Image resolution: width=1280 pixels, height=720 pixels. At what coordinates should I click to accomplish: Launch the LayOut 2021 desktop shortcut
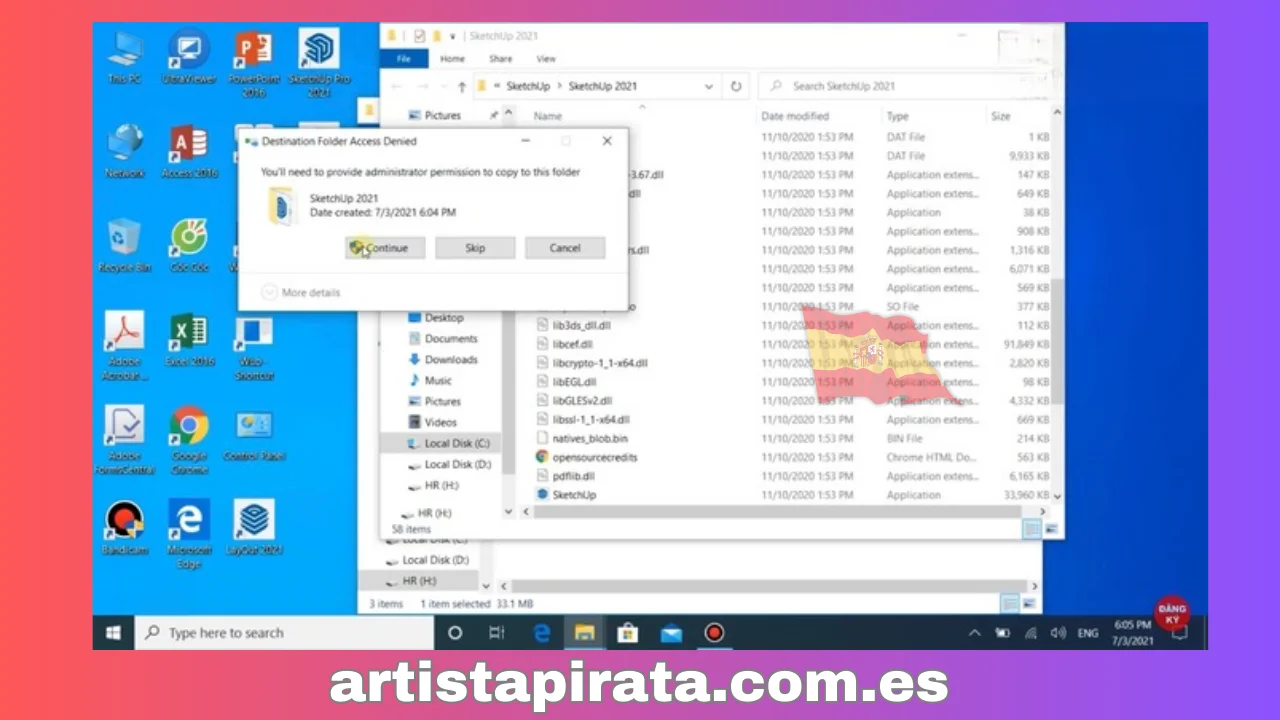pos(254,528)
